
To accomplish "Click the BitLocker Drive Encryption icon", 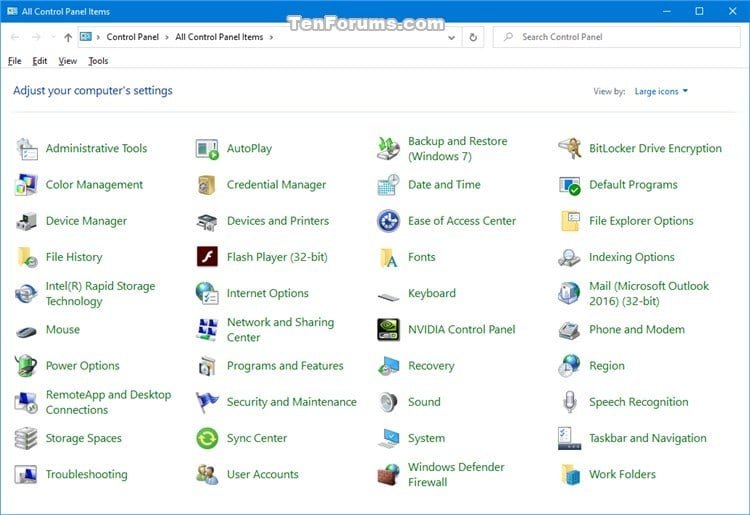I will coord(569,148).
